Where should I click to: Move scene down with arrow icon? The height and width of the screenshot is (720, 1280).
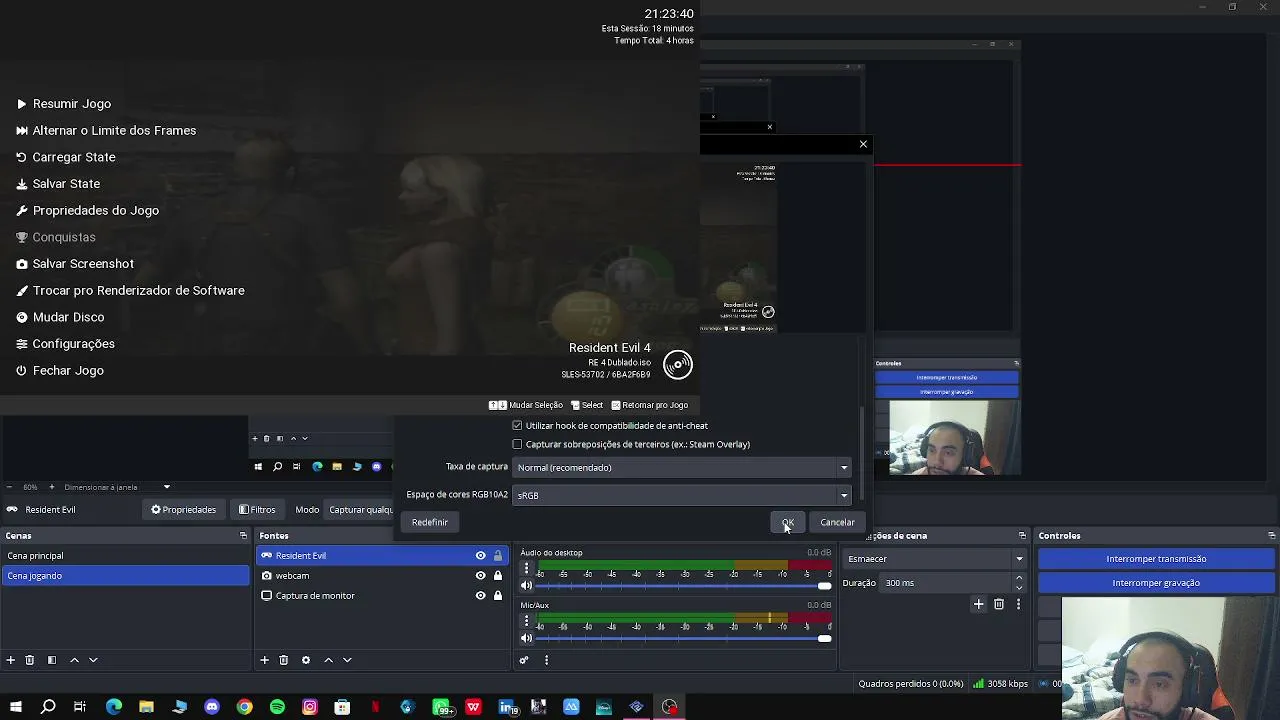(93, 660)
